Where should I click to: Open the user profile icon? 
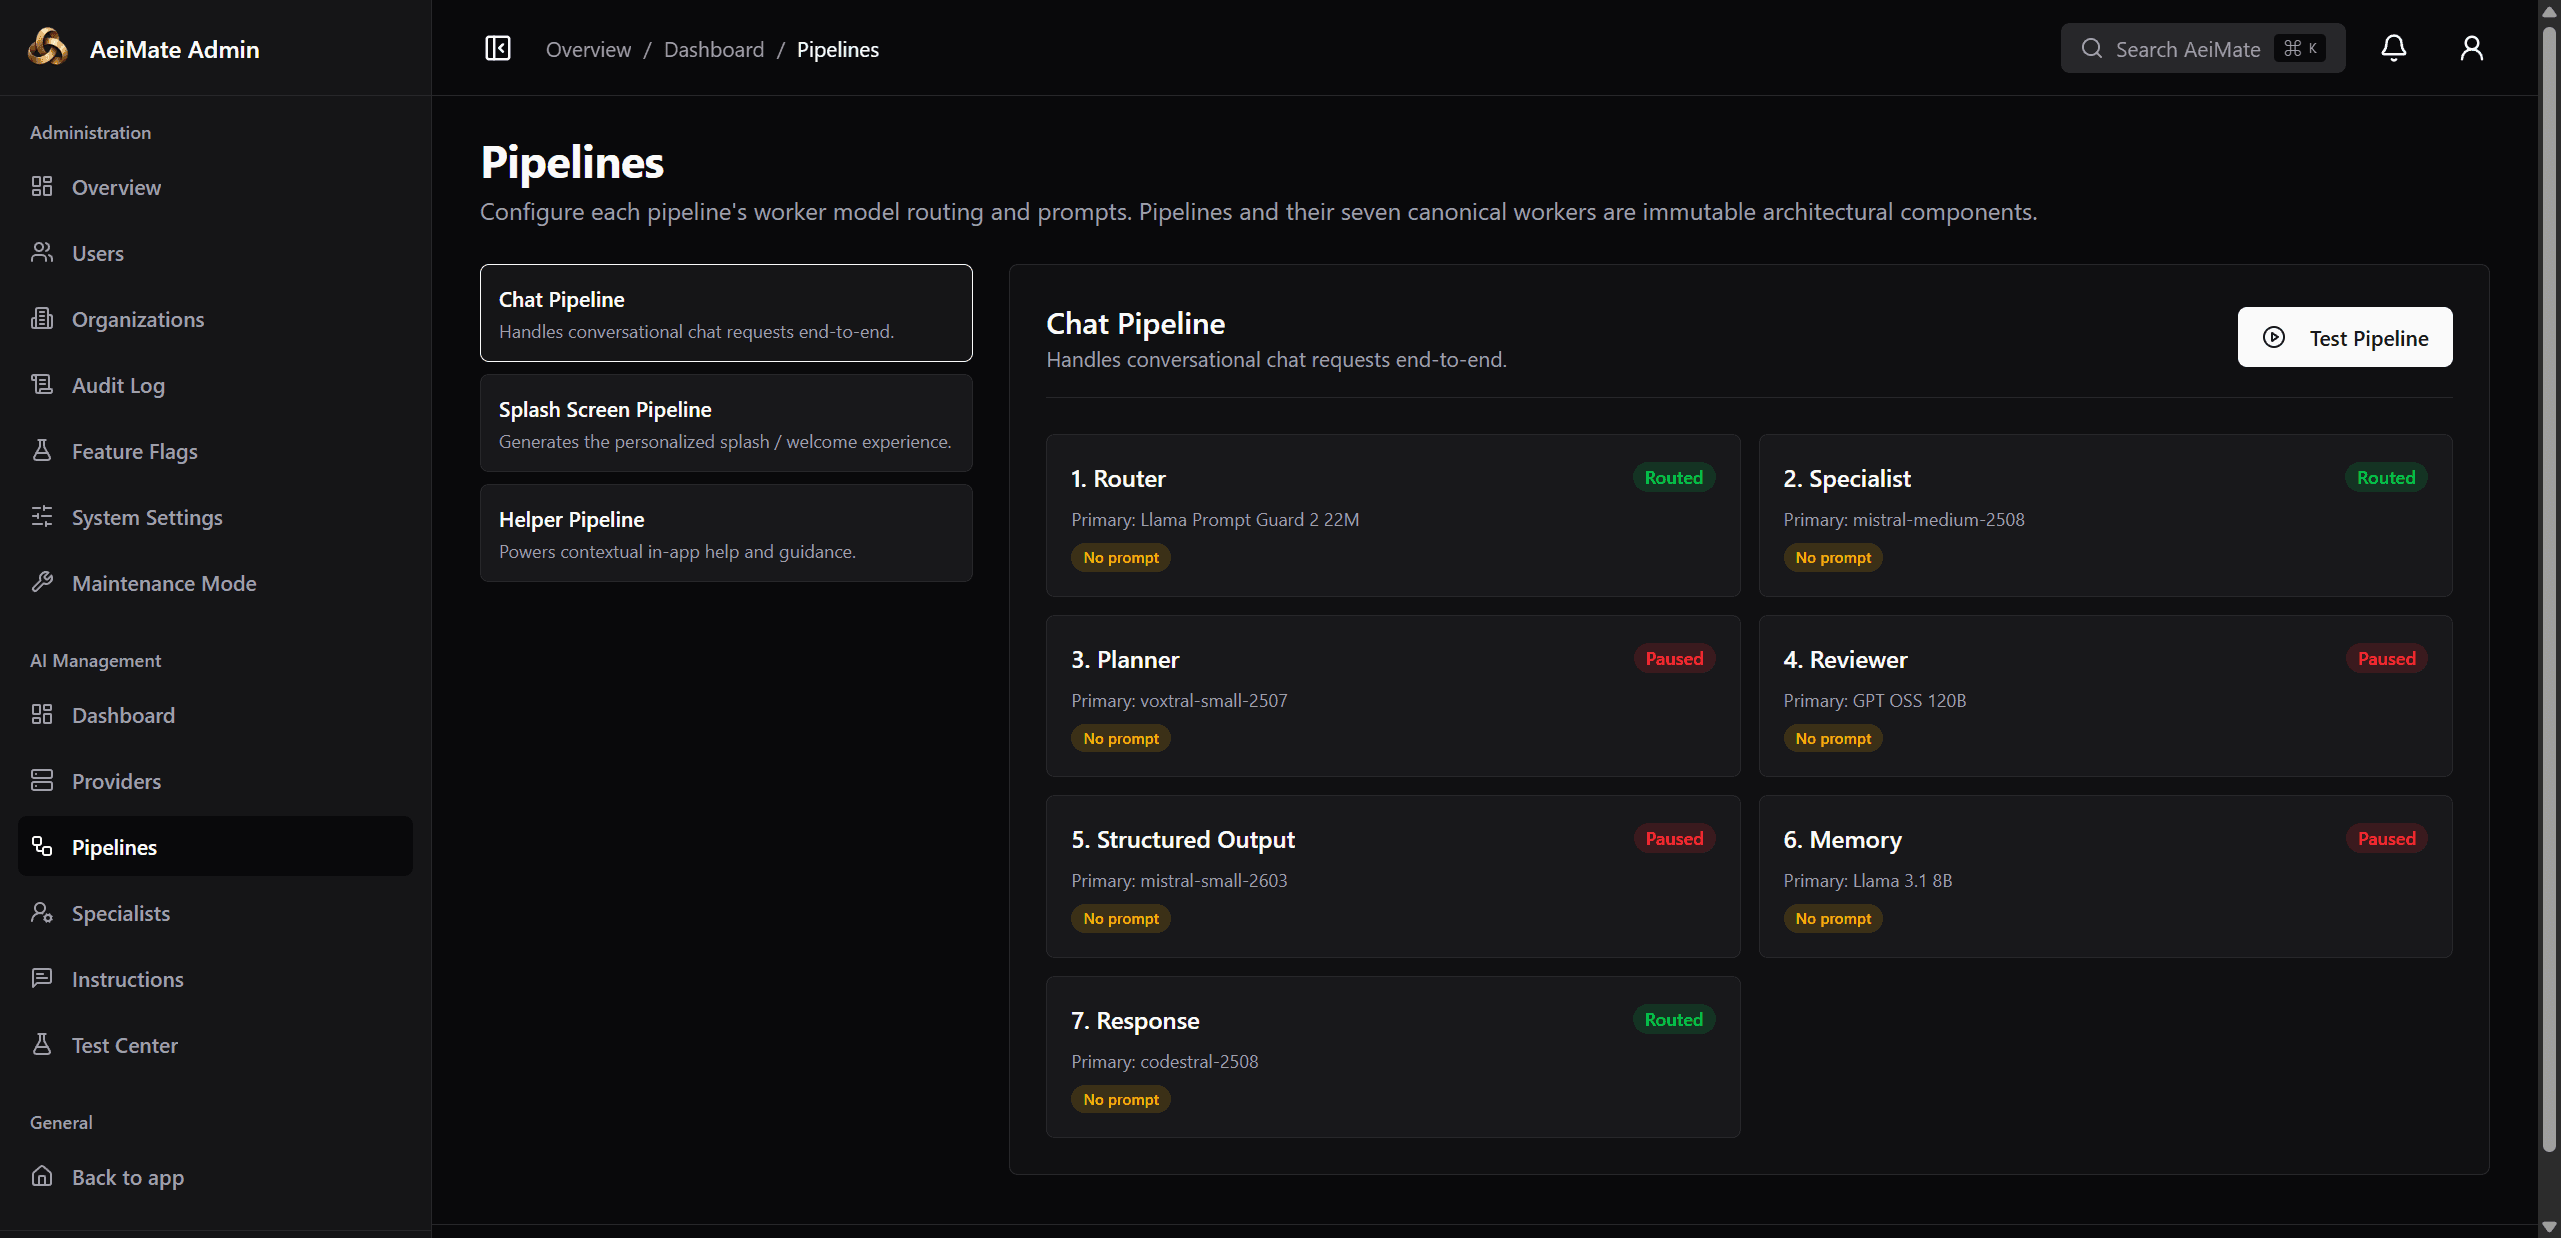[2471, 48]
